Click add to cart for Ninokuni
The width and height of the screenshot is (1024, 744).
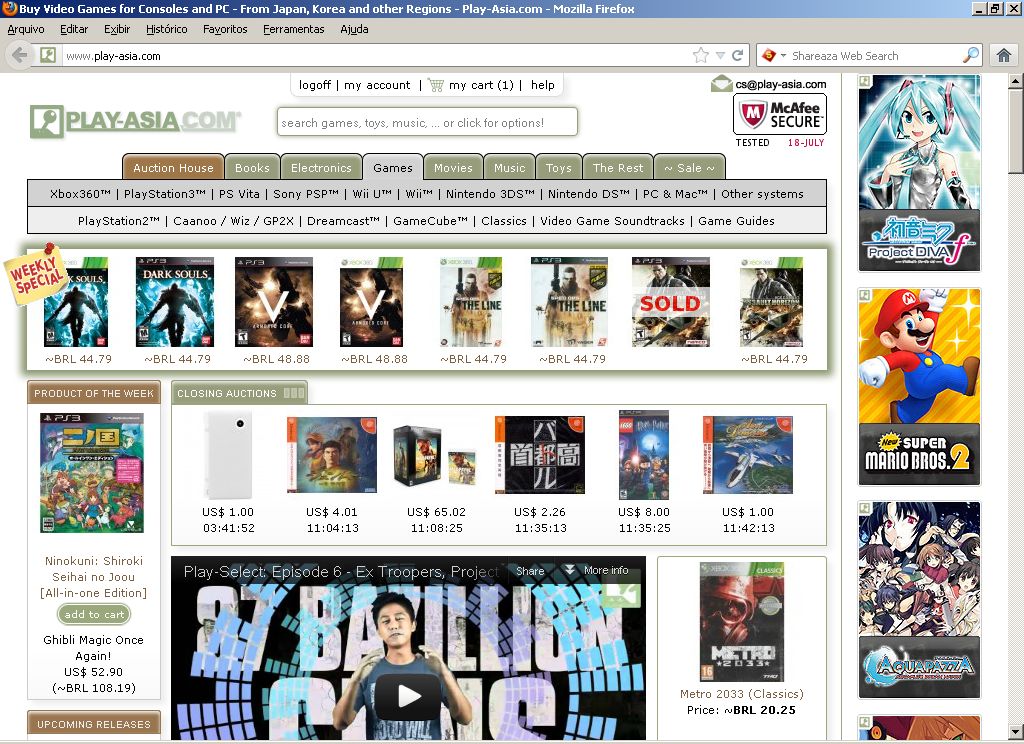coord(95,615)
